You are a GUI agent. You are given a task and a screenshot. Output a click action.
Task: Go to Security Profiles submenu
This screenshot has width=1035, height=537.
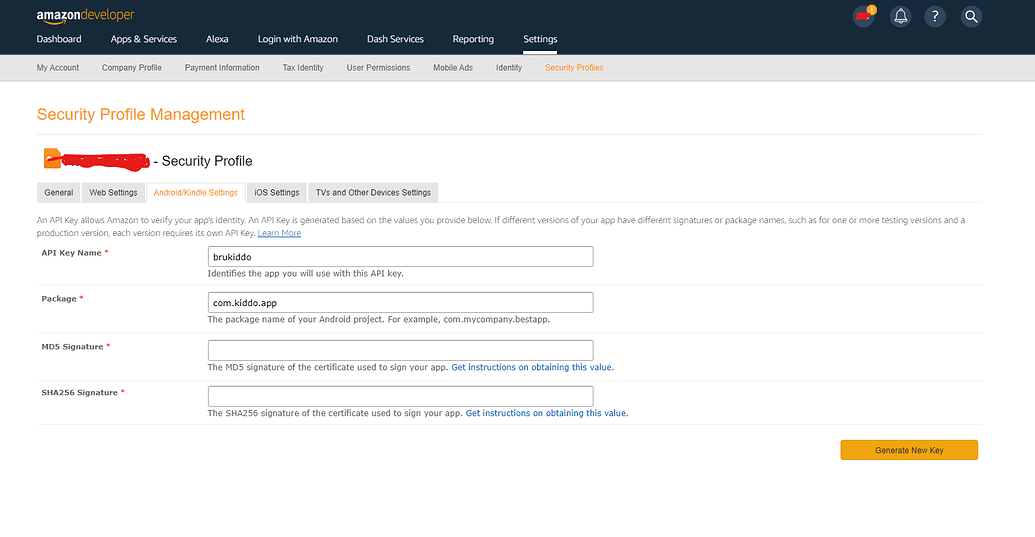click(574, 68)
